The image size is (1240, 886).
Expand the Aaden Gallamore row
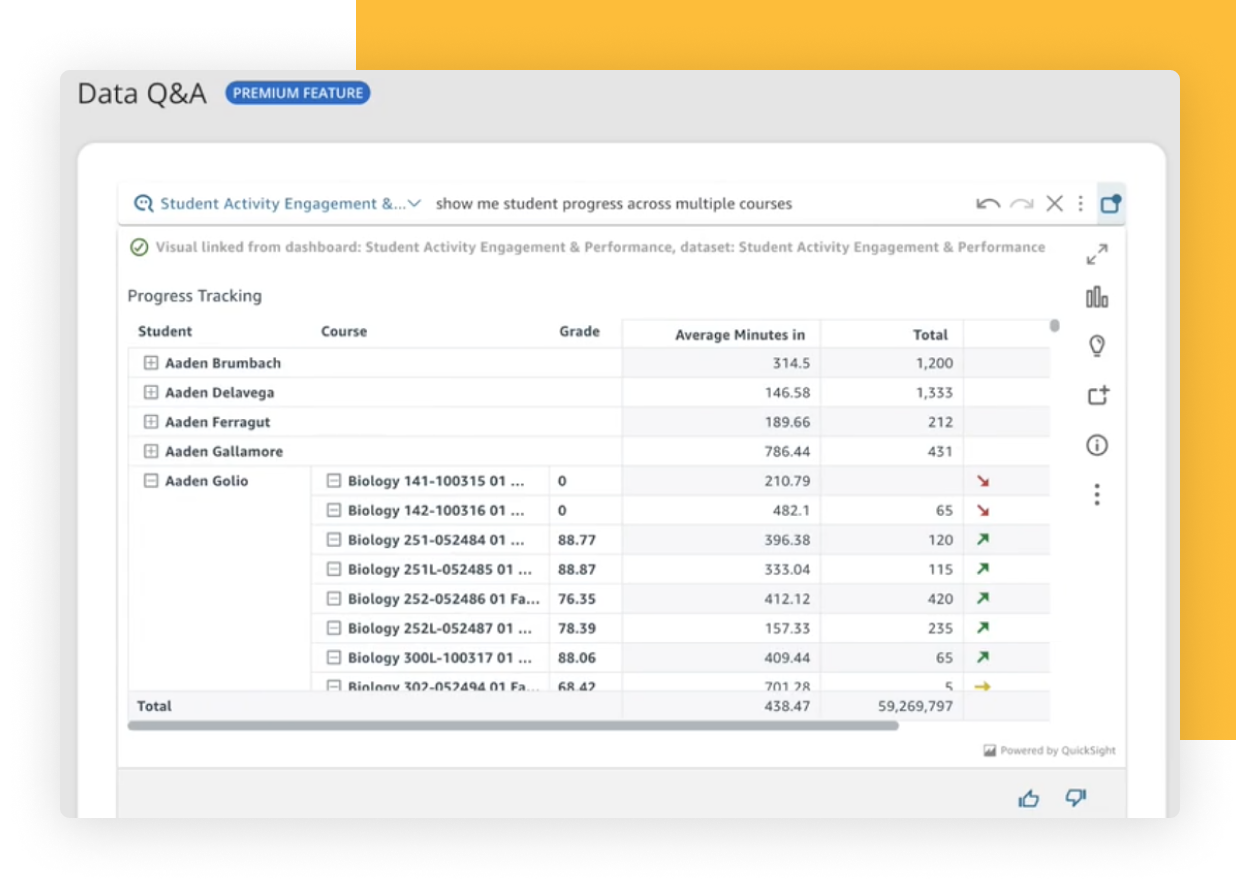(151, 452)
